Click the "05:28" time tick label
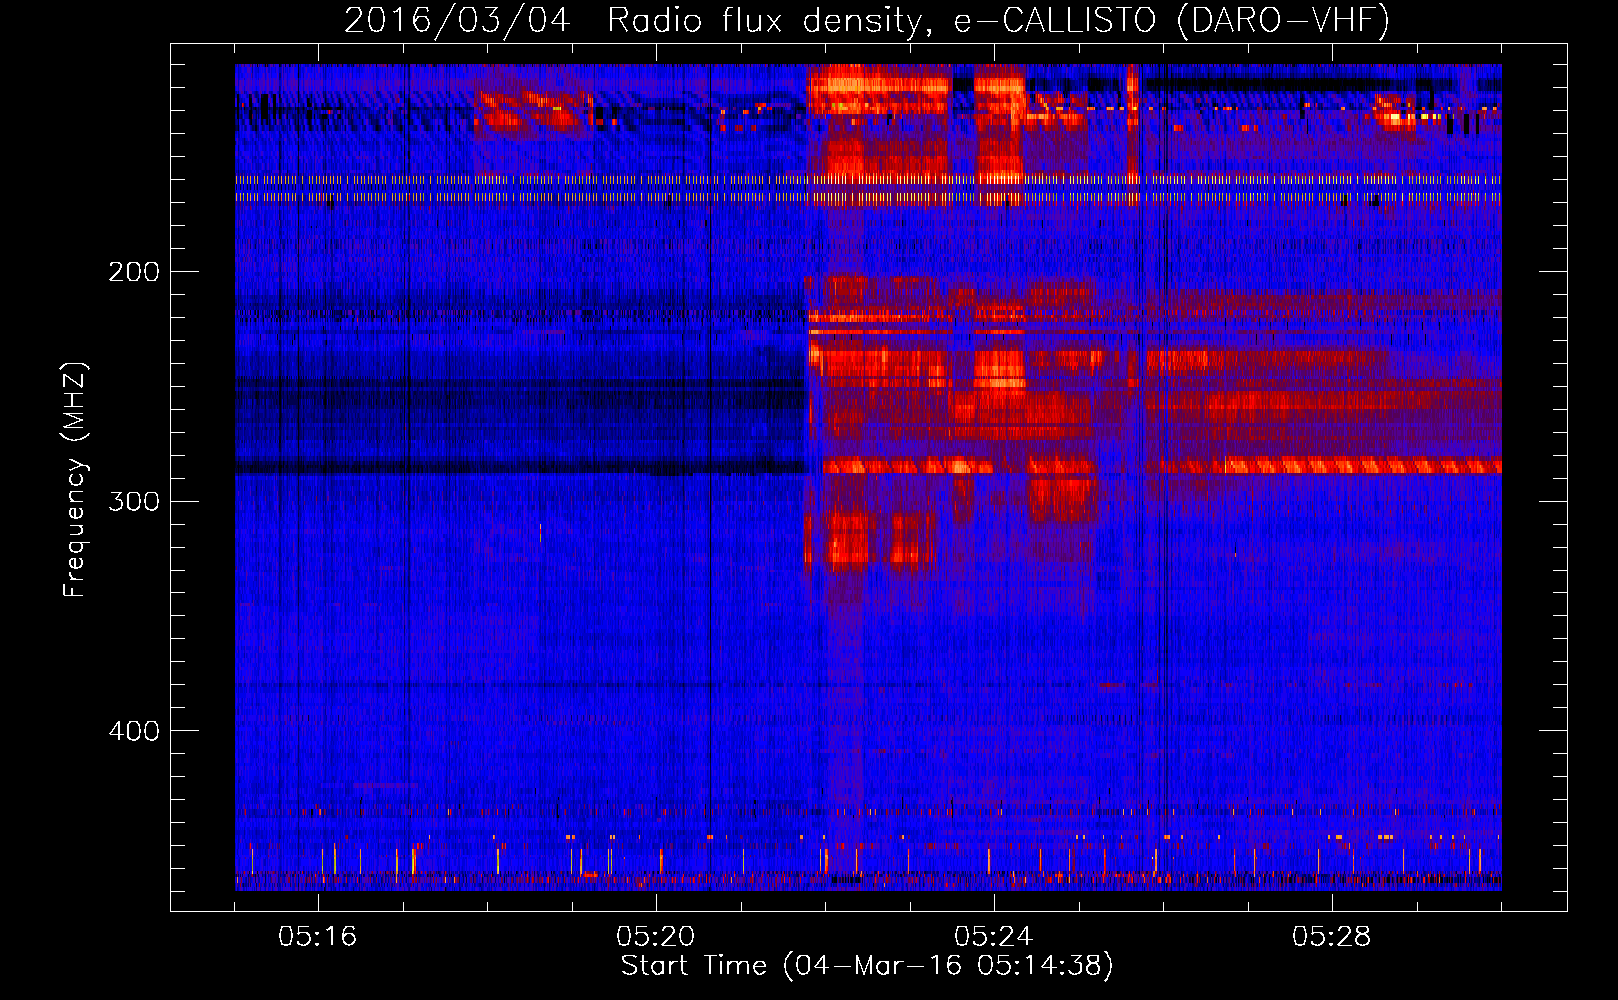This screenshot has height=1000, width=1618. 1332,936
